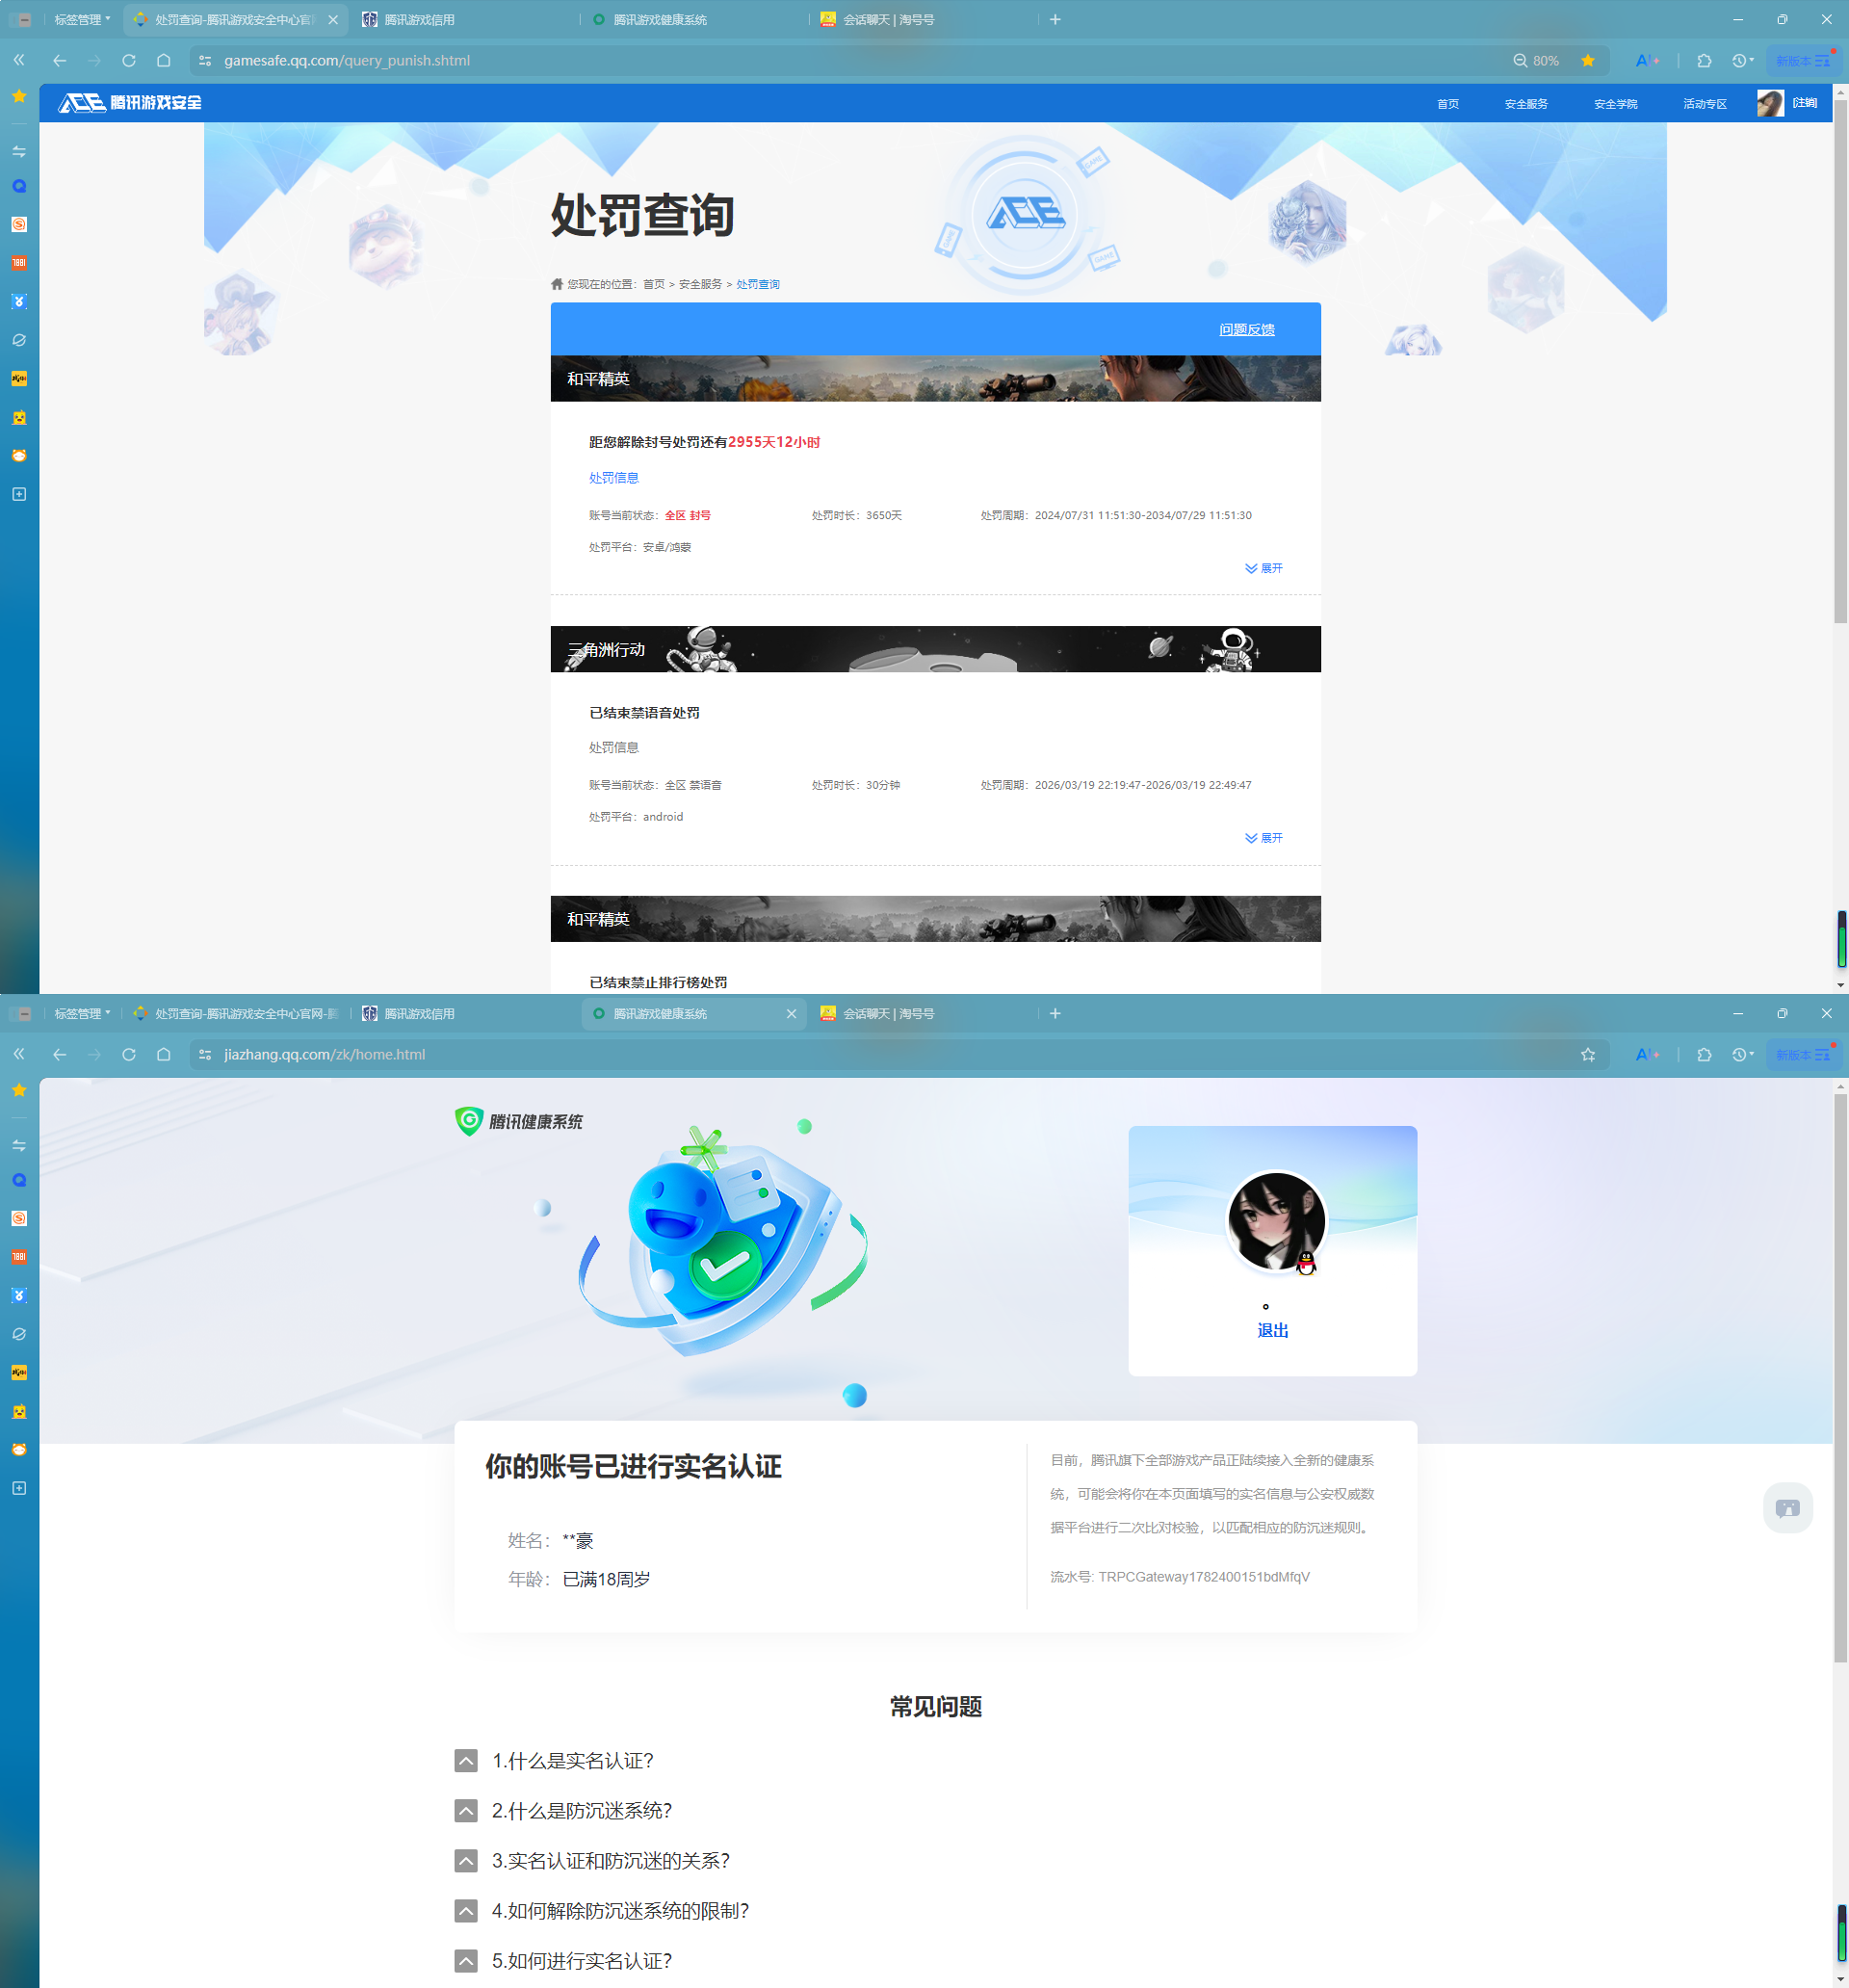
Task: View site info for gamesafe.qq.com
Action: pos(205,60)
